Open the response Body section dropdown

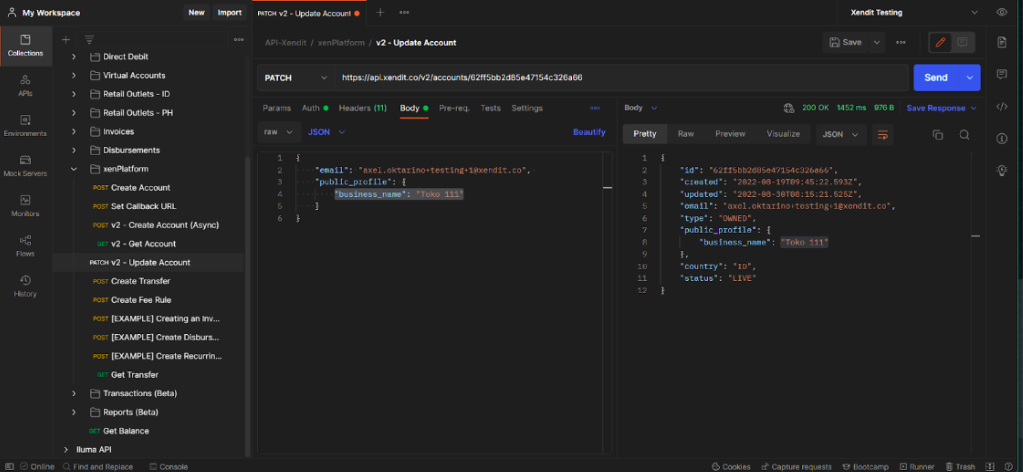[641, 108]
